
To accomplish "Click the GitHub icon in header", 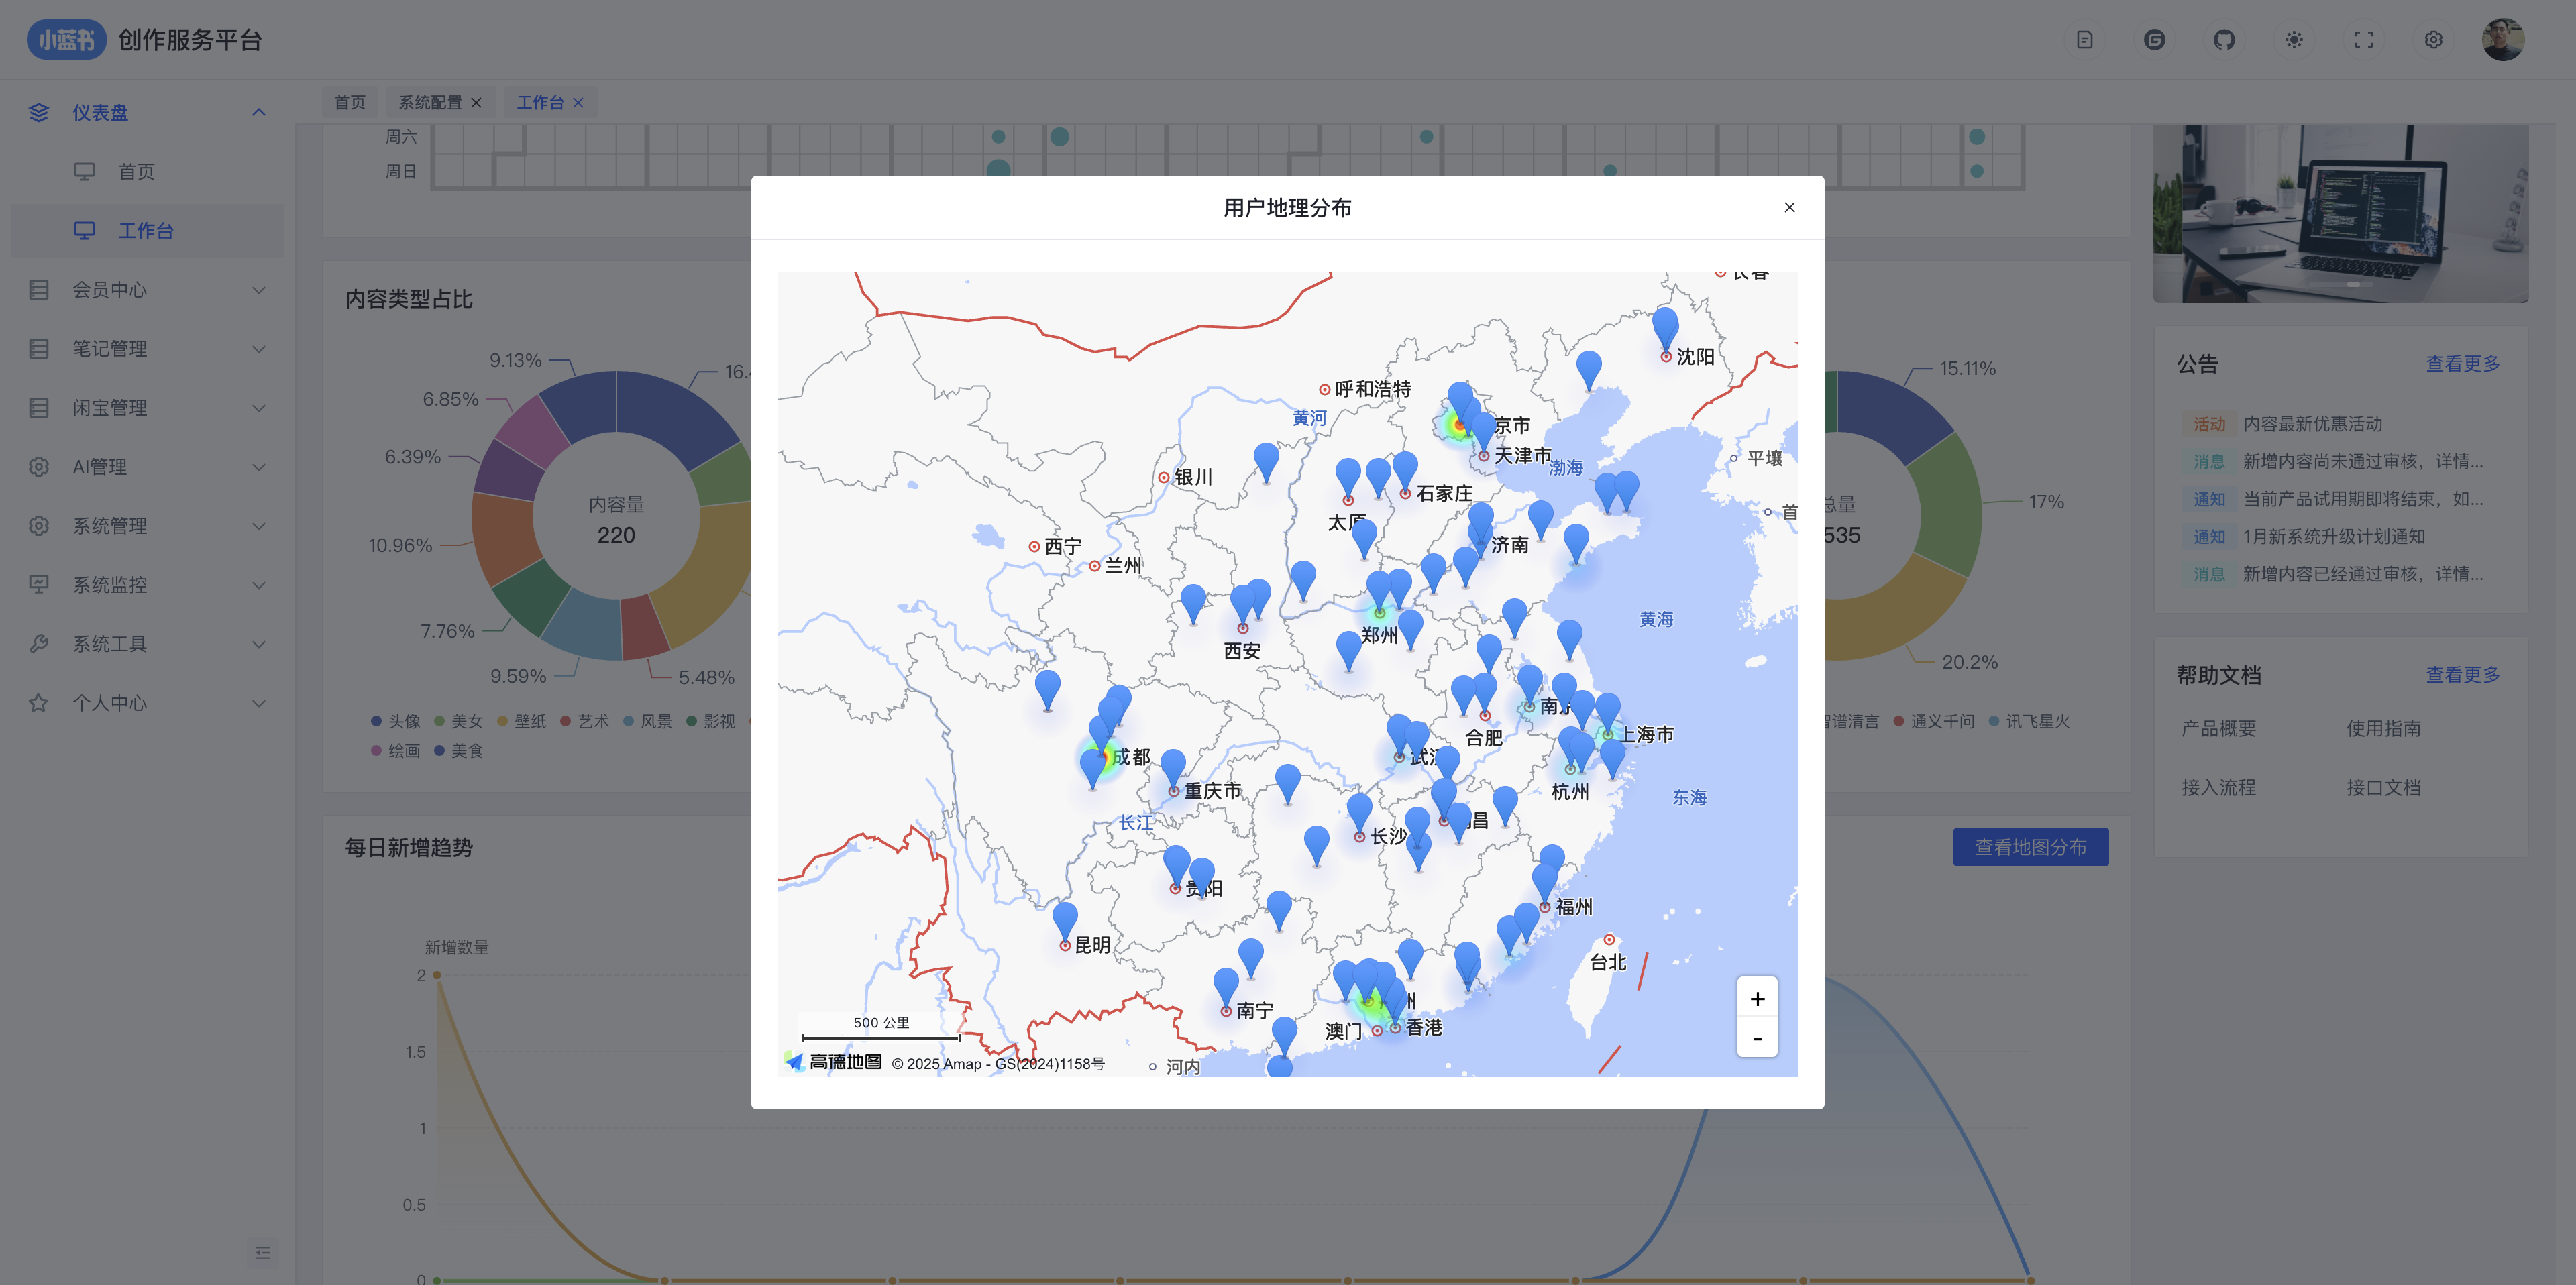I will (x=2224, y=40).
